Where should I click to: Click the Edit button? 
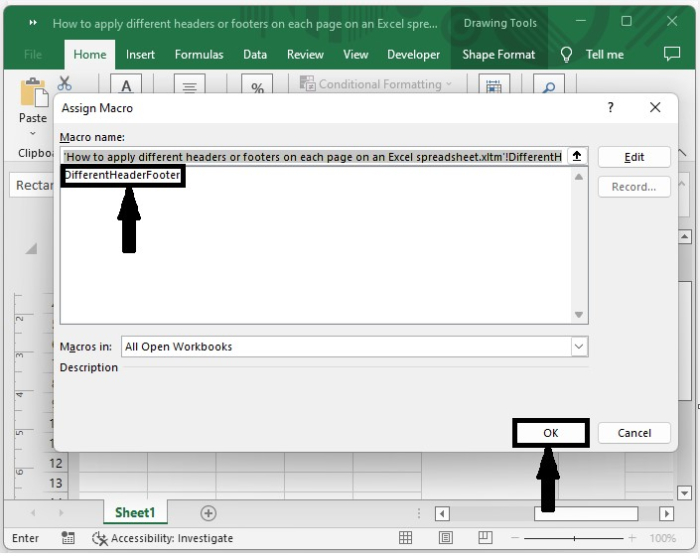pyautogui.click(x=634, y=157)
